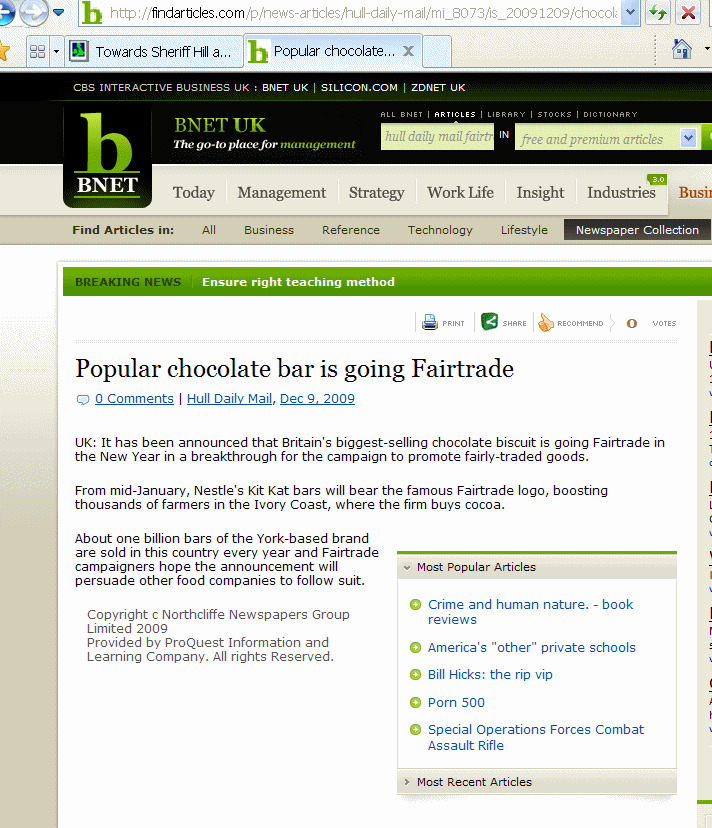712x828 pixels.
Task: Close the Popular chocolate tab
Action: [408, 51]
